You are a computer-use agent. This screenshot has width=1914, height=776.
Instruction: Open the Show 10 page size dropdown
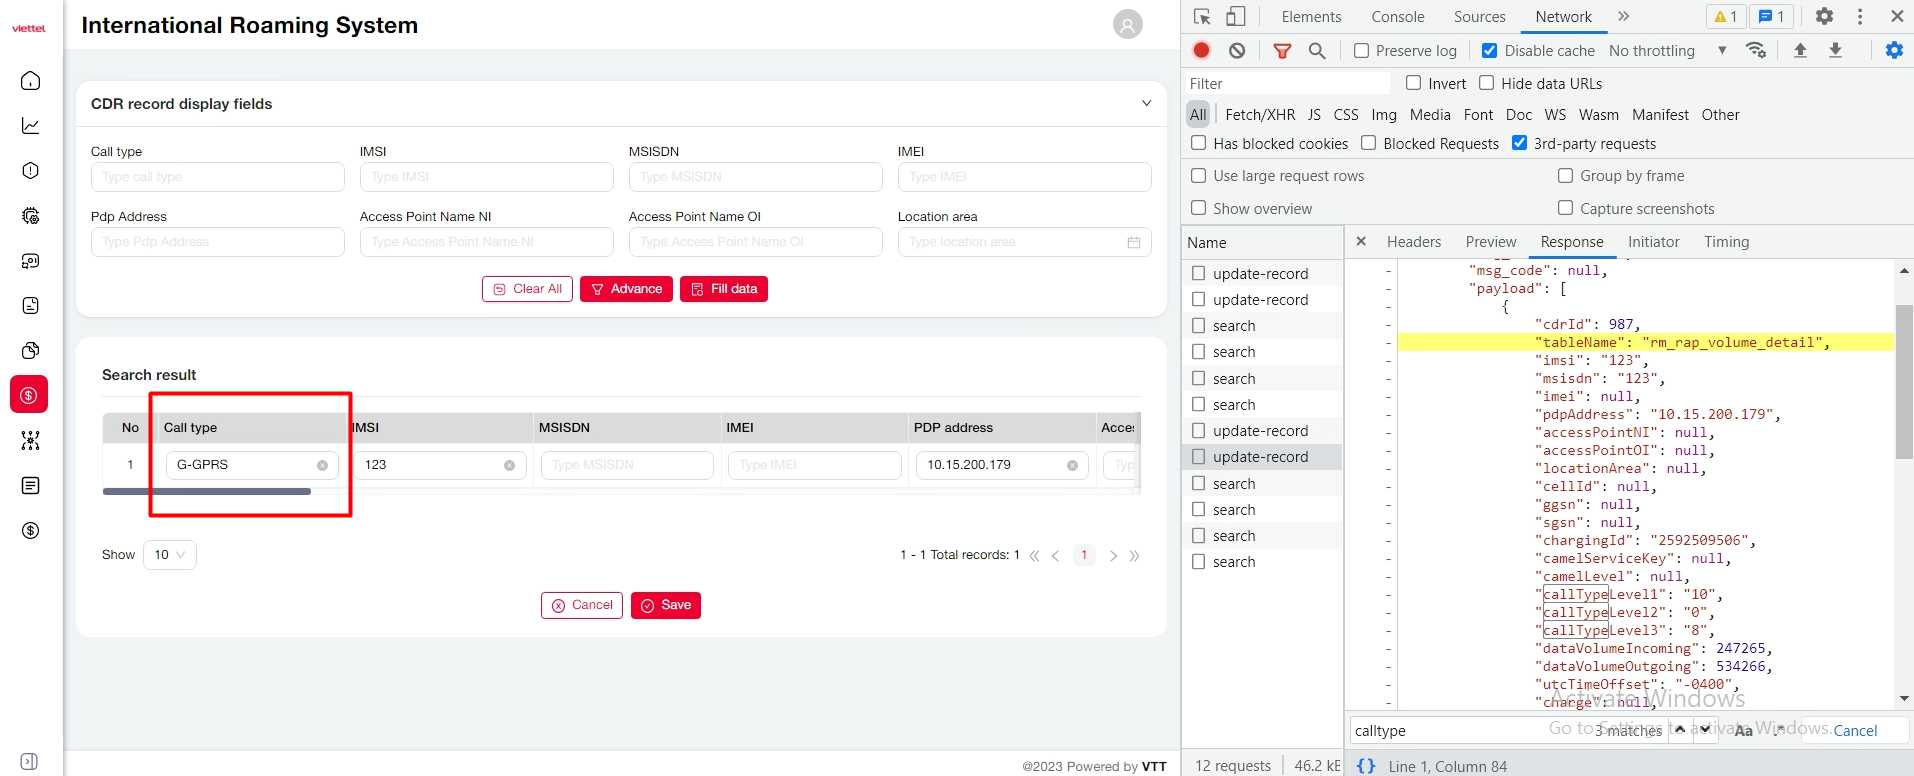169,555
